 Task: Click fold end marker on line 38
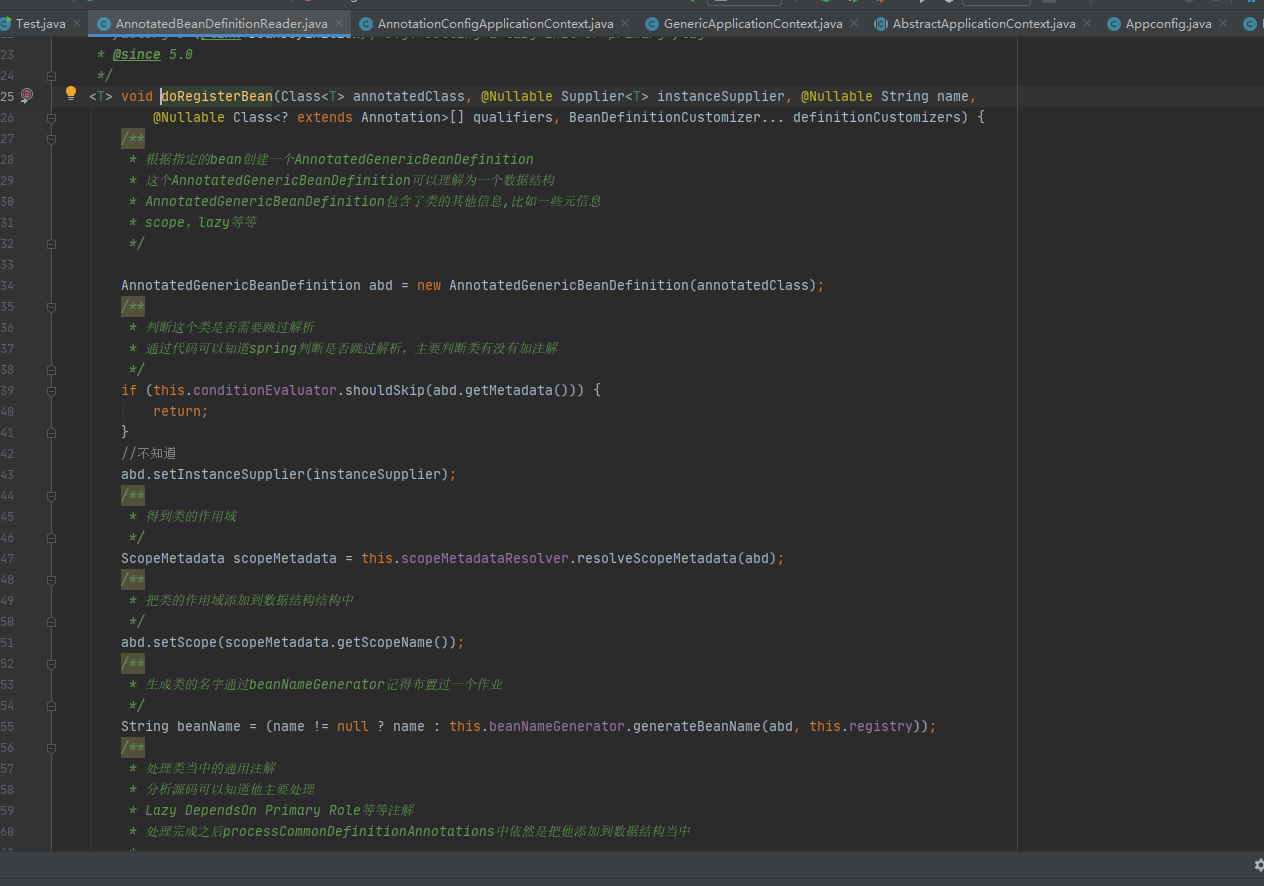[51, 369]
